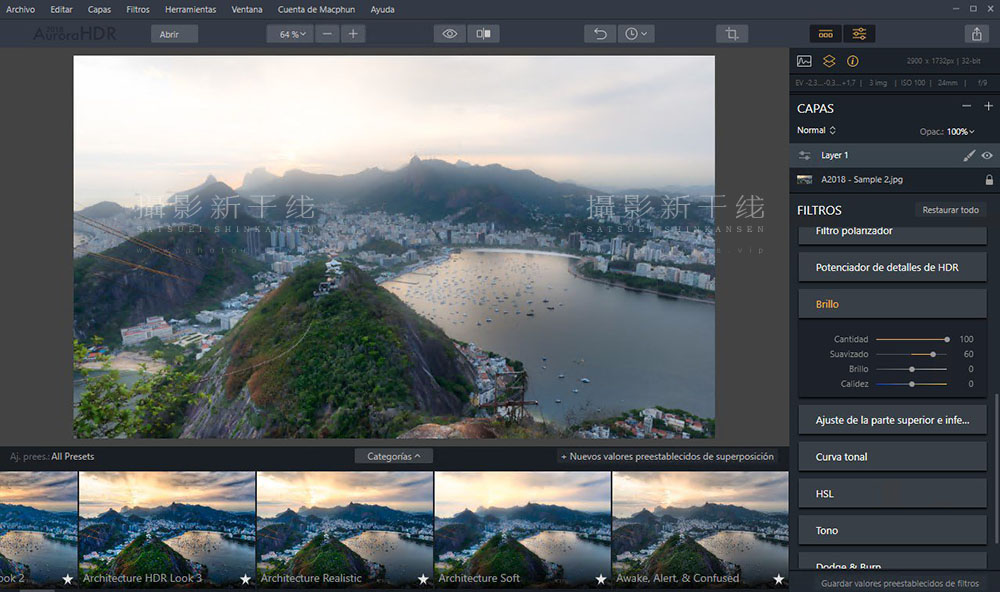Image resolution: width=1000 pixels, height=592 pixels.
Task: Click the Abrir button
Action: coord(174,34)
